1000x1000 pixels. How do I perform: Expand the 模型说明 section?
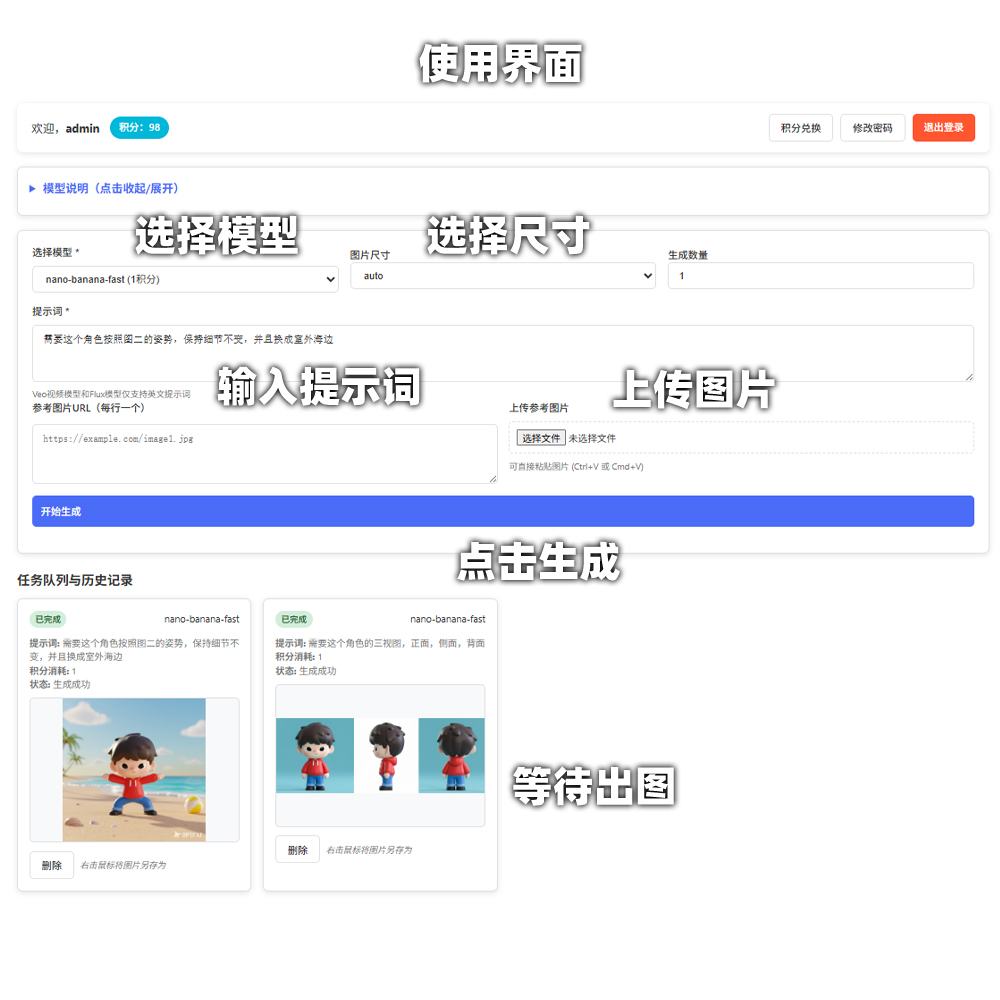click(x=110, y=188)
